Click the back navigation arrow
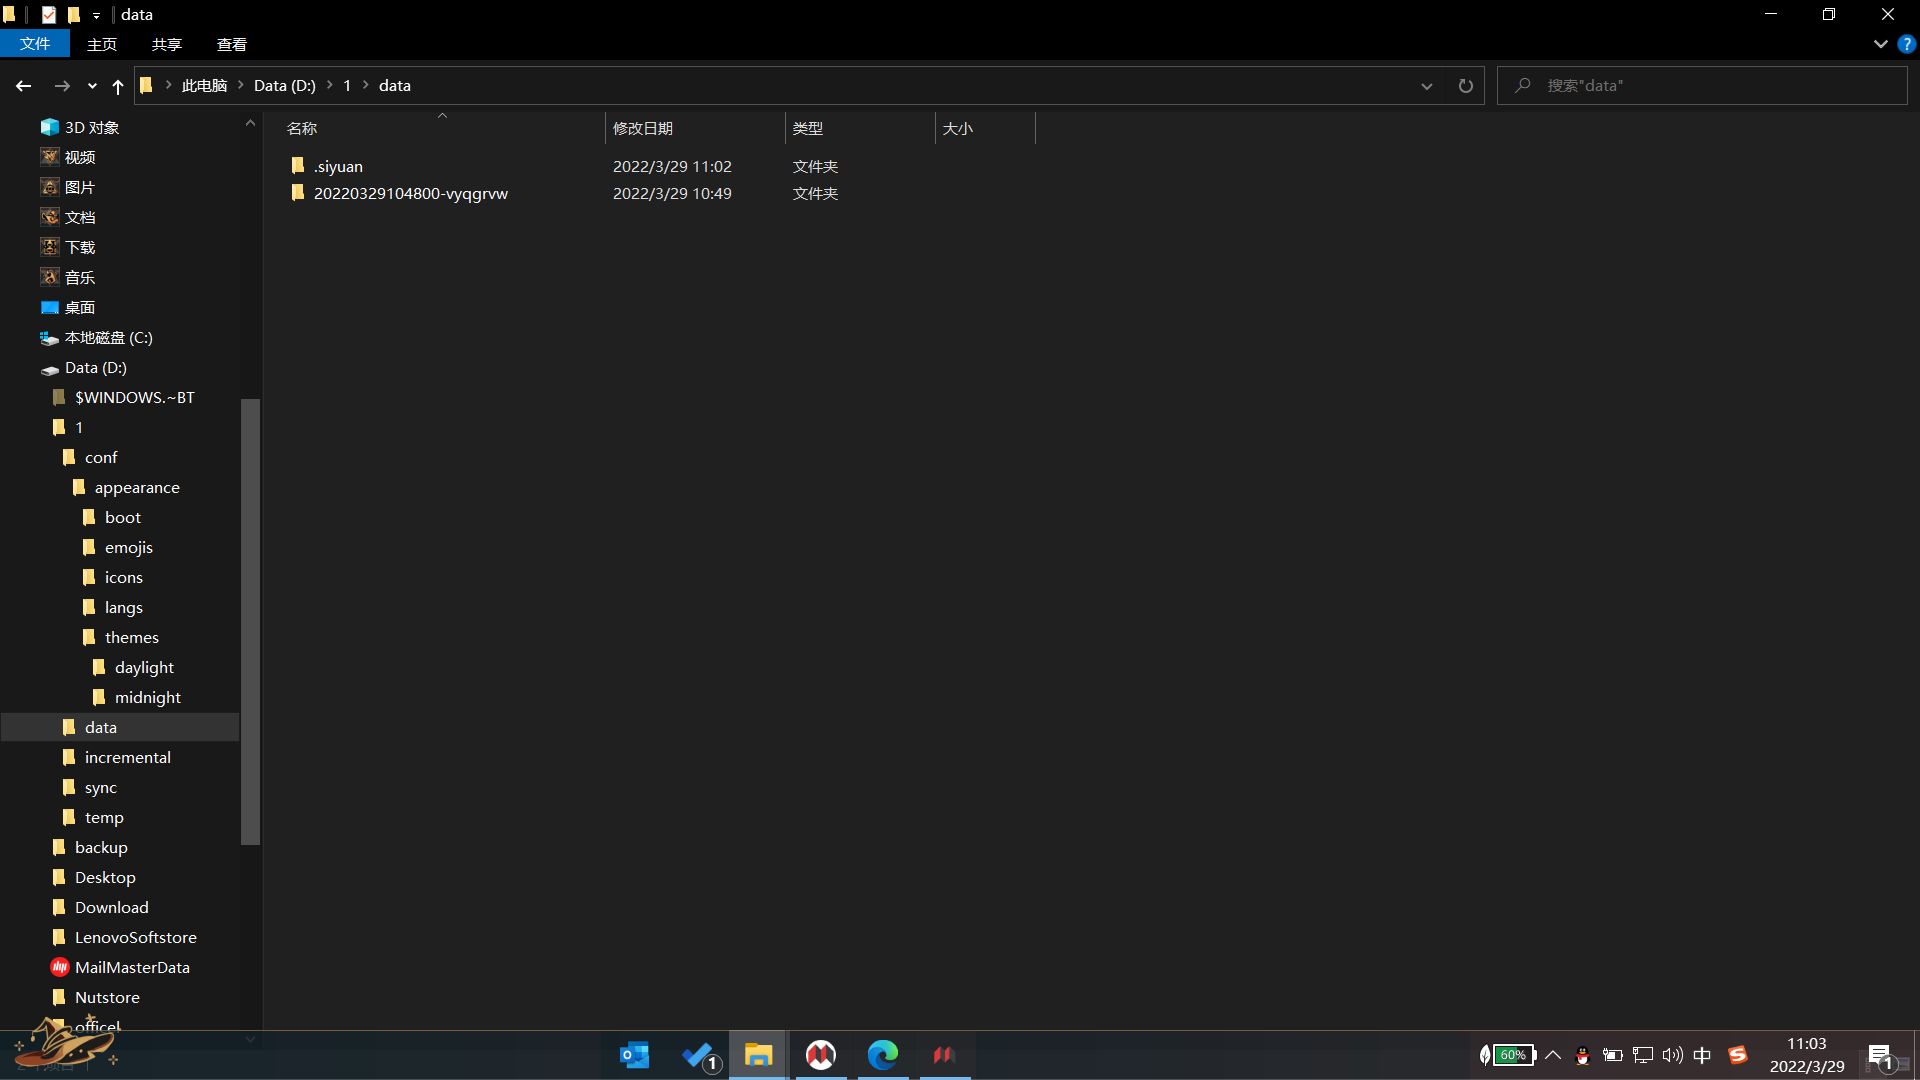The image size is (1920, 1080). click(x=23, y=86)
